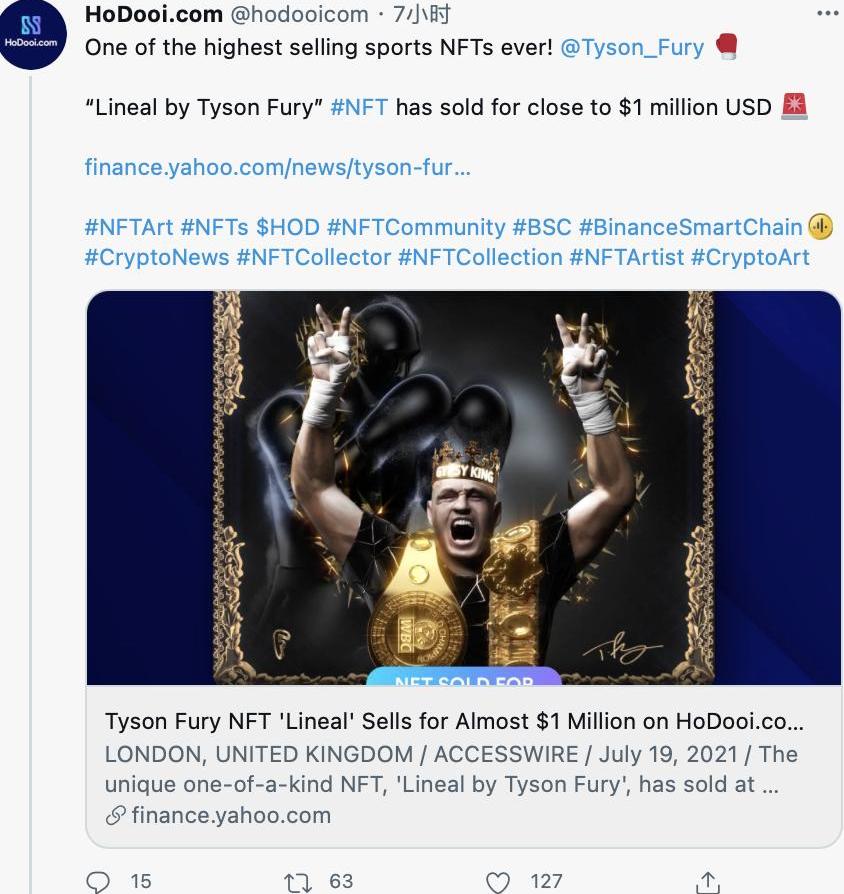The height and width of the screenshot is (894, 844).
Task: Open the @Tyson_Fury mention
Action: click(x=632, y=47)
